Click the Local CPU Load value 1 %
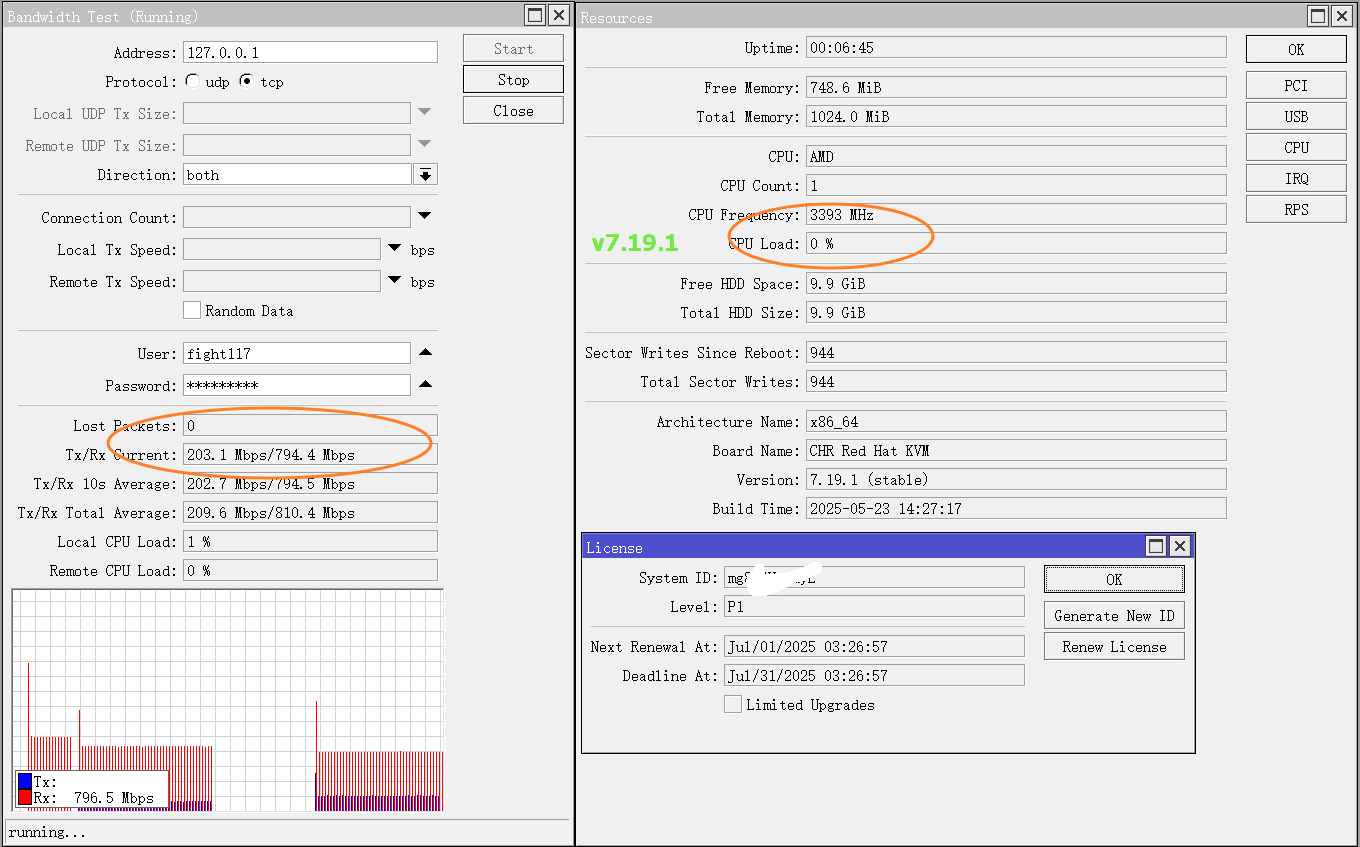 pyautogui.click(x=310, y=541)
